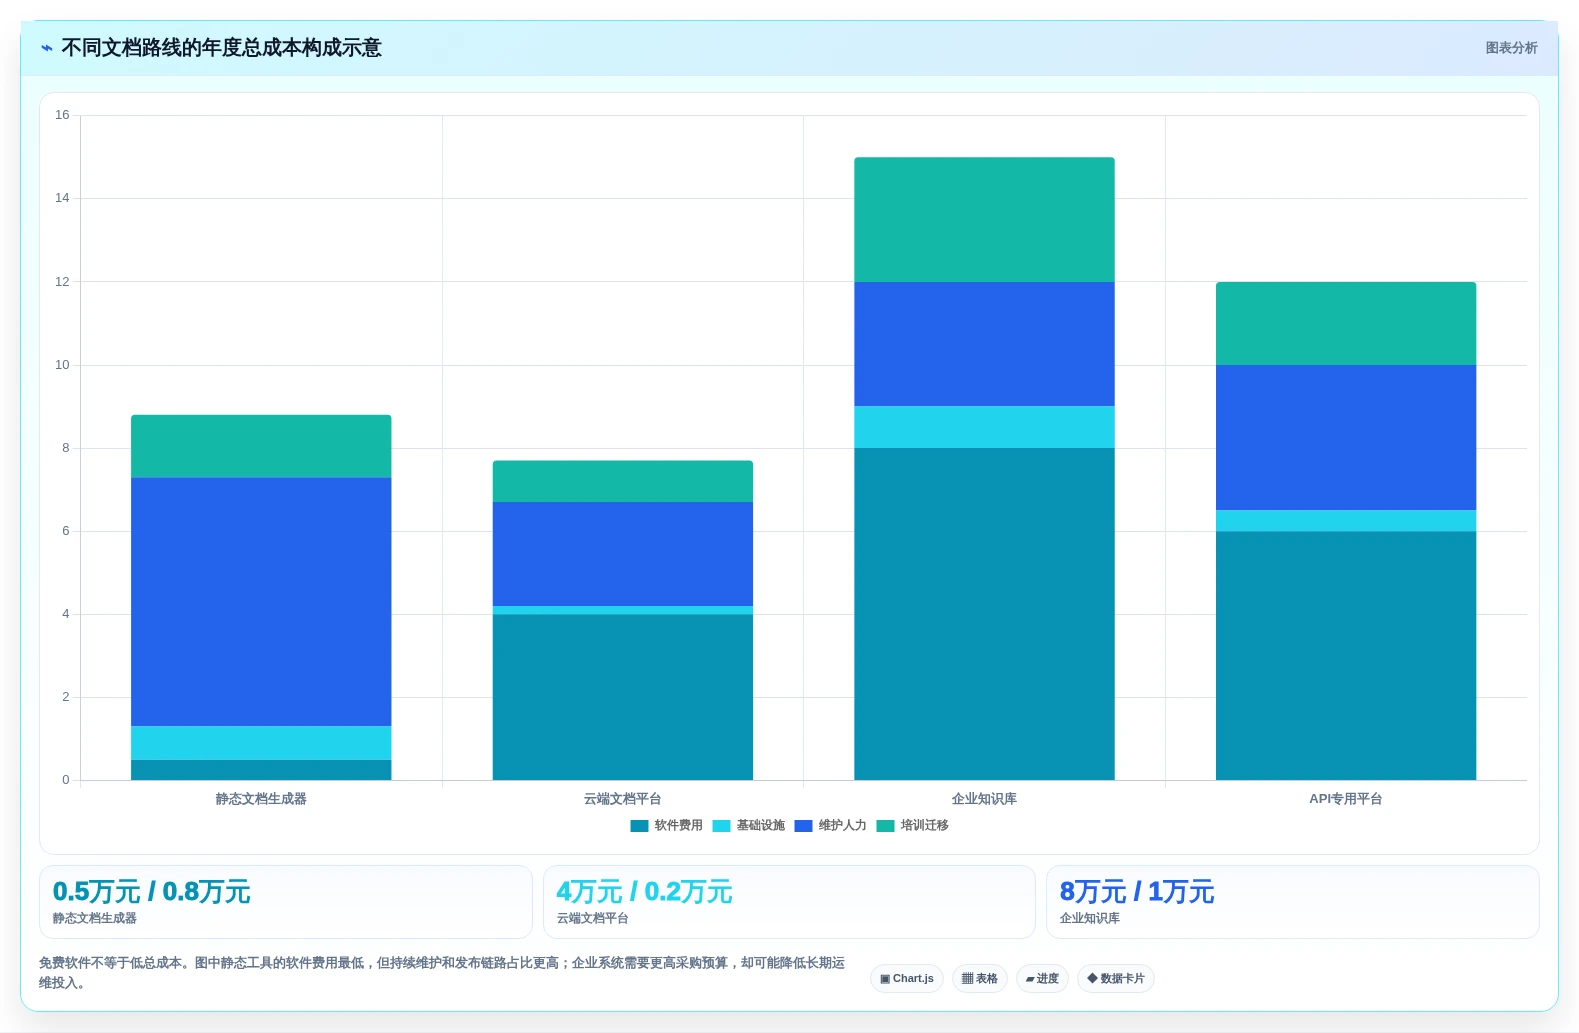The image size is (1579, 1033).
Task: Click 静态文档生成器 maintenance labor bar segment
Action: (261, 602)
